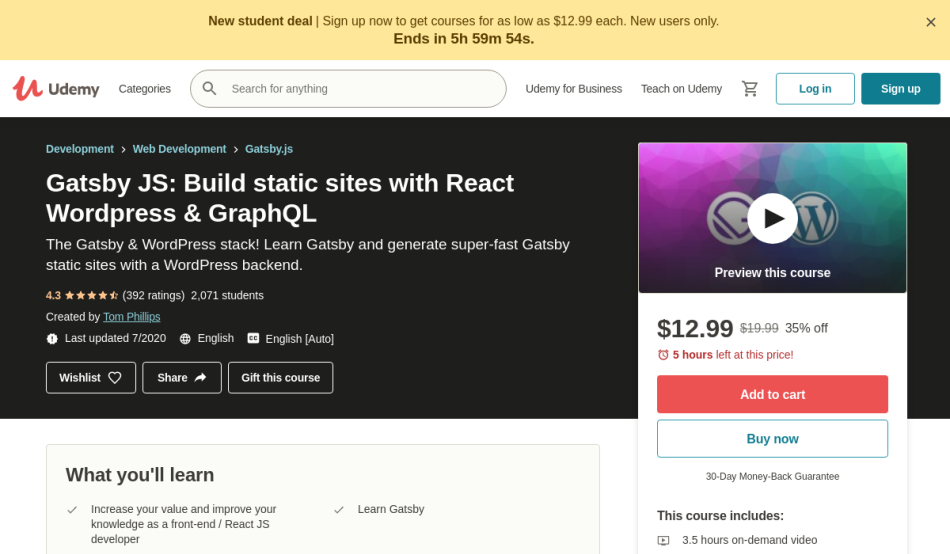950x554 pixels.
Task: Go to Web Development breadcrumb
Action: click(179, 149)
